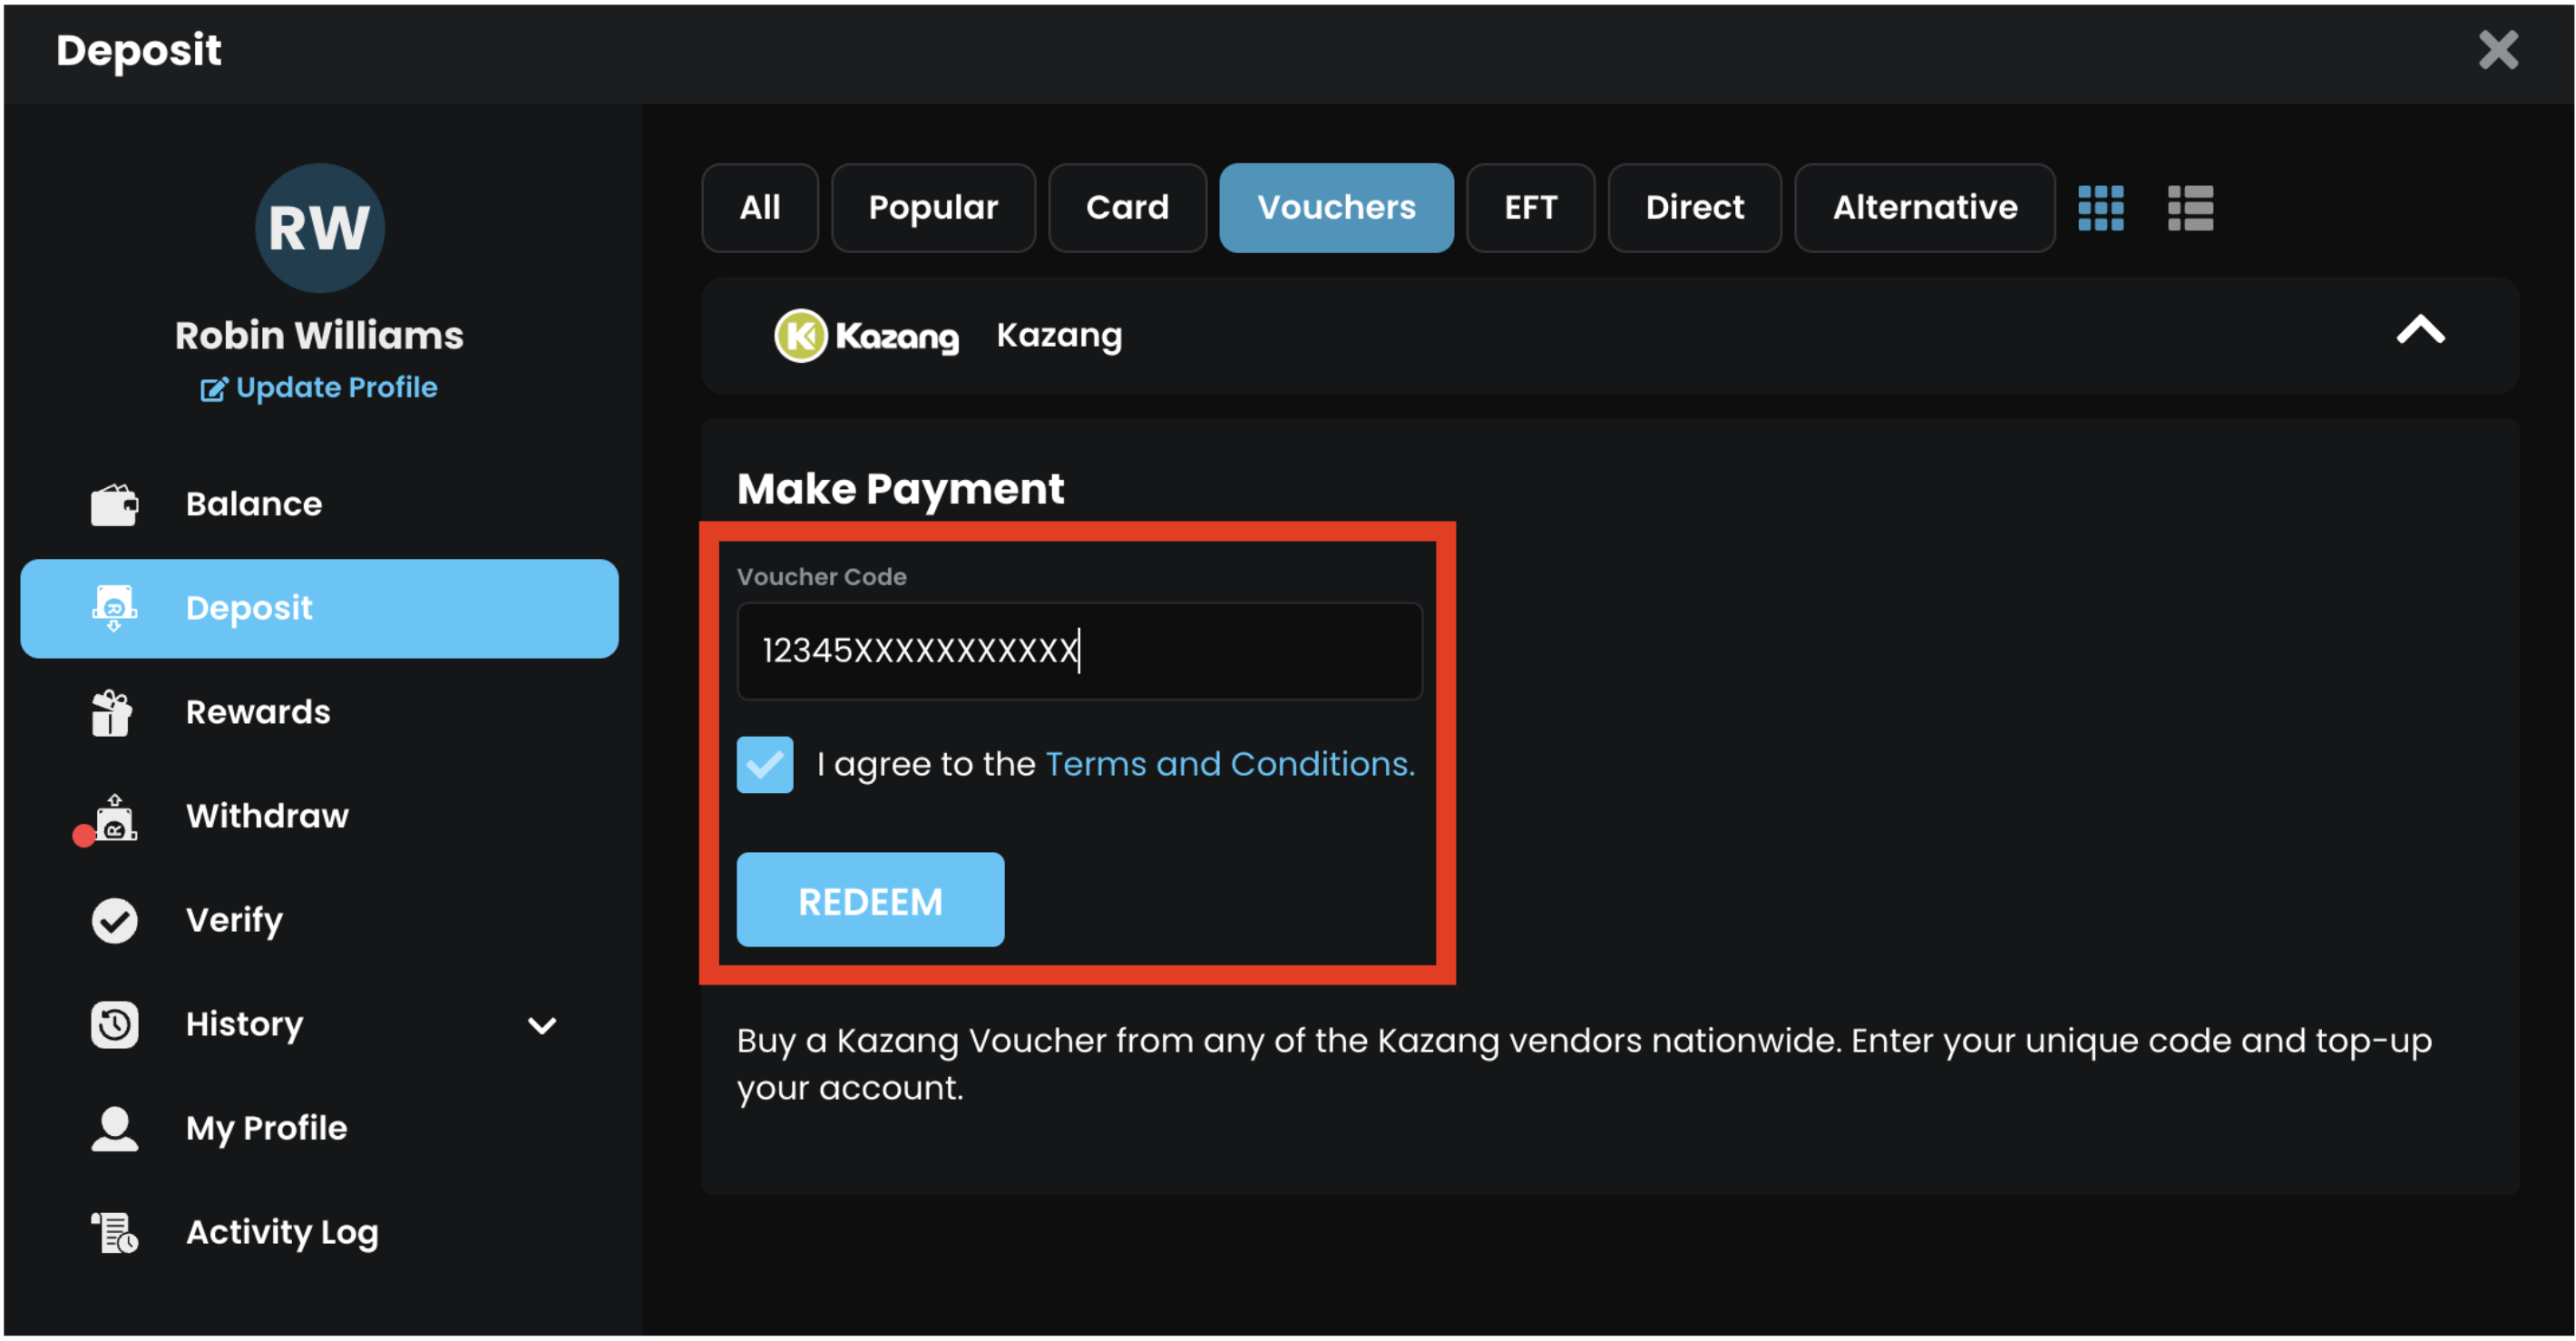The height and width of the screenshot is (1341, 2576).
Task: Switch to grid view layout icon
Action: (x=2100, y=208)
